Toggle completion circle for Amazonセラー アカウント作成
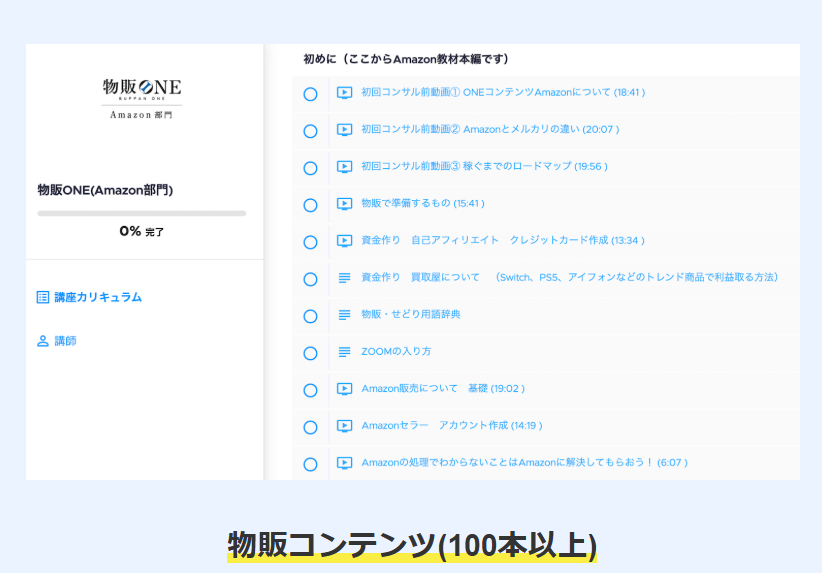Image resolution: width=822 pixels, height=573 pixels. tap(310, 427)
